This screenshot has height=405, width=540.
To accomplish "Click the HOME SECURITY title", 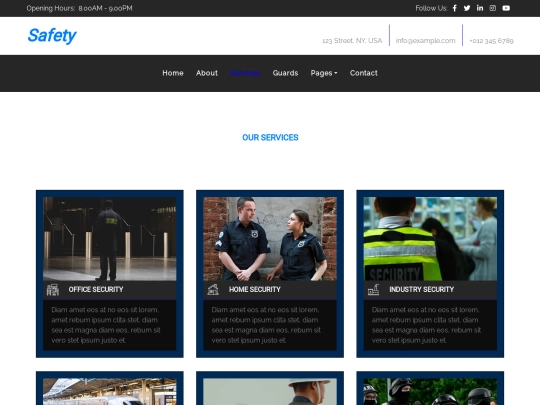I will click(255, 290).
